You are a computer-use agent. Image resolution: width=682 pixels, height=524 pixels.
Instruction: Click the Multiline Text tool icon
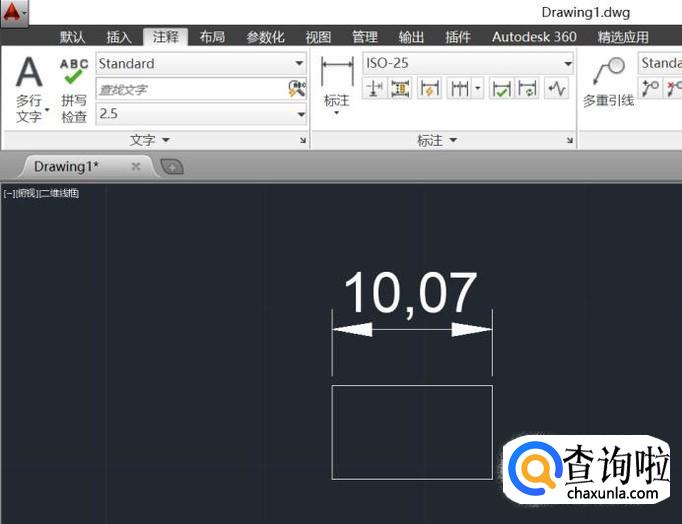[x=29, y=72]
